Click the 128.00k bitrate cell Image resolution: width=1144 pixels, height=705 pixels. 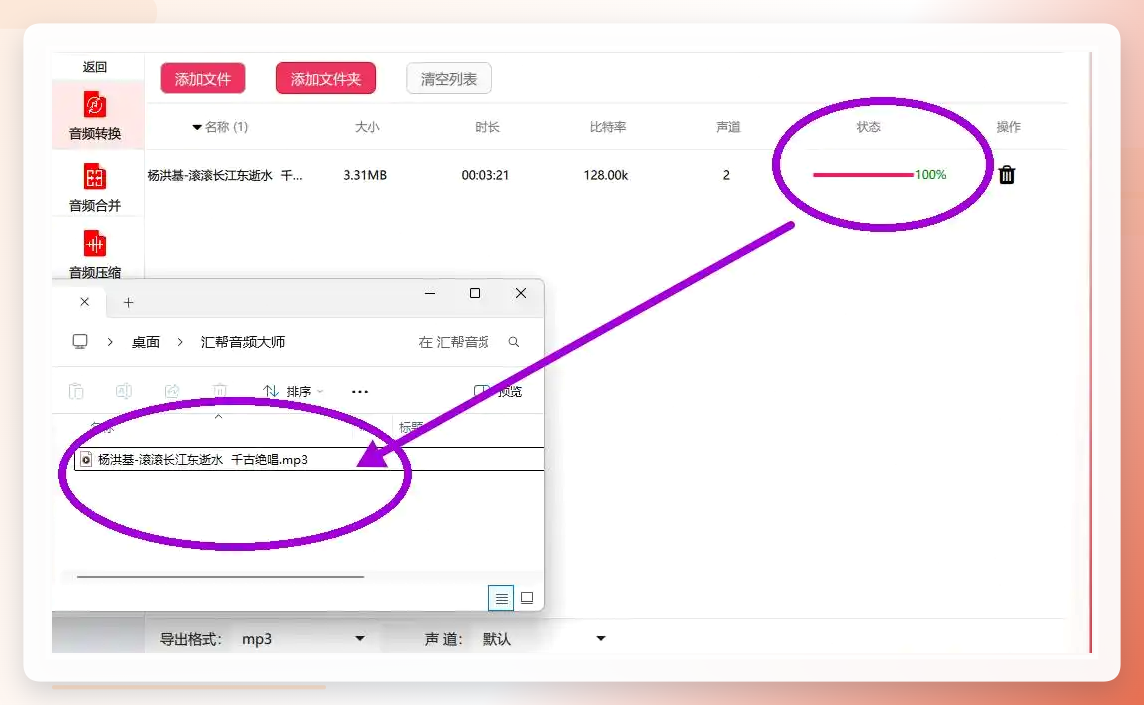pos(606,175)
